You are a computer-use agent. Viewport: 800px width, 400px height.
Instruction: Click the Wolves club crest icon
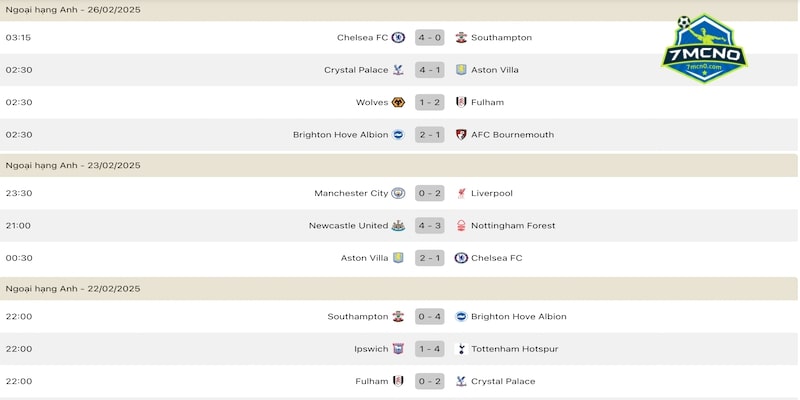click(x=398, y=102)
